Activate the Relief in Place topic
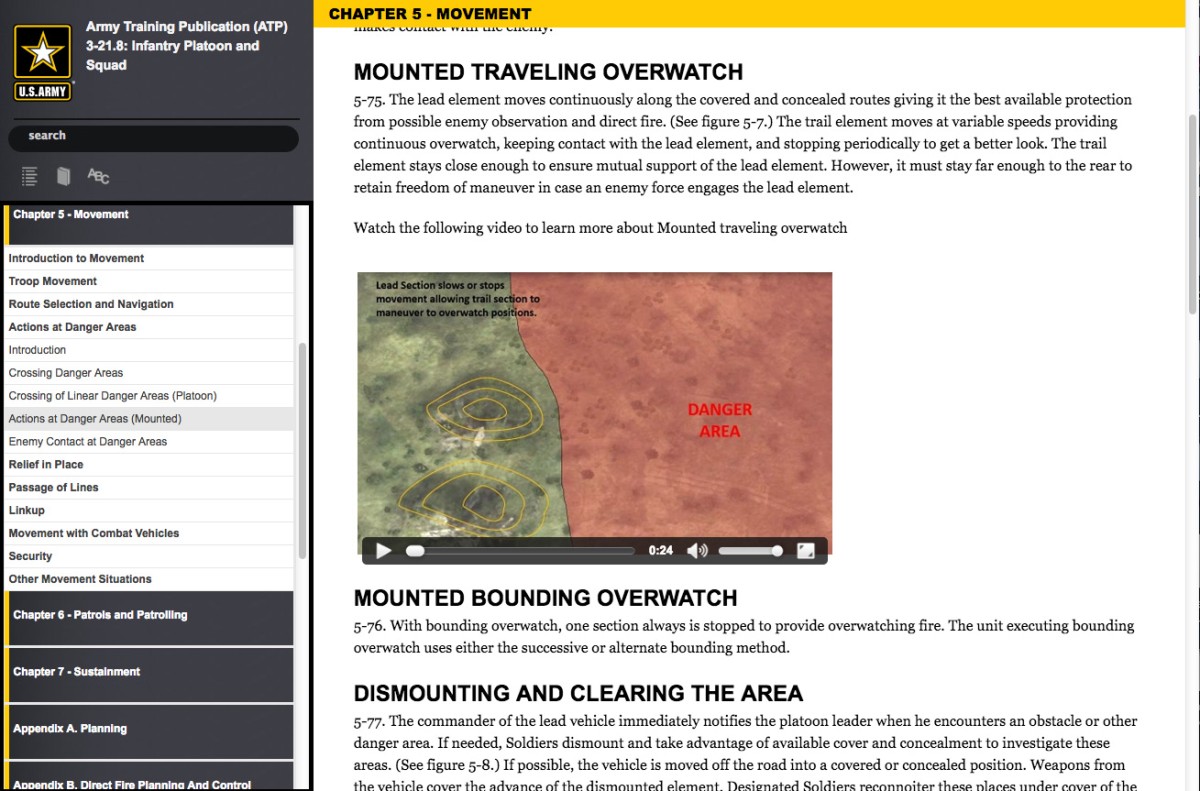 [x=45, y=464]
